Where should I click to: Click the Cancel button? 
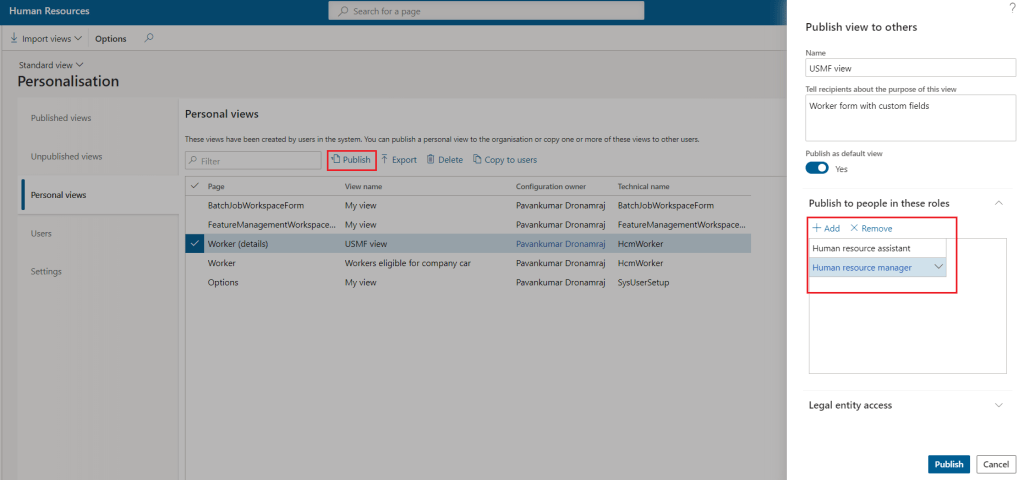coord(995,464)
